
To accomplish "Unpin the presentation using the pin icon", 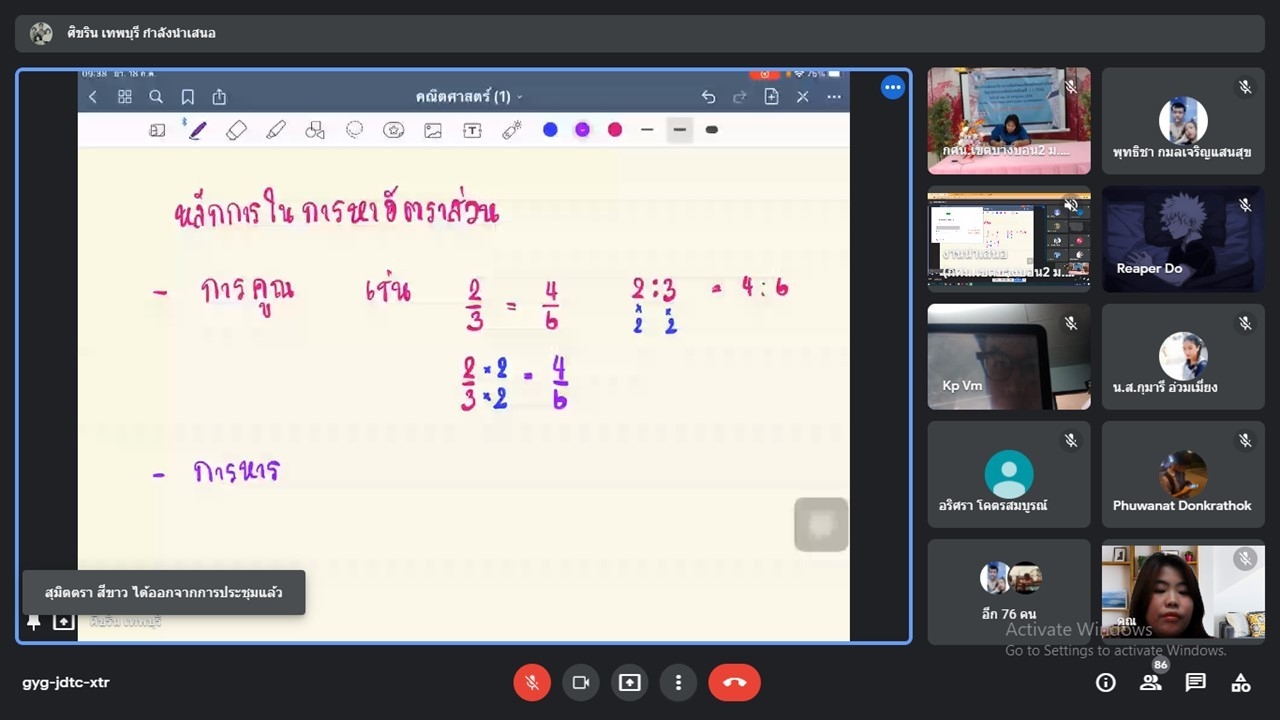I will point(34,622).
